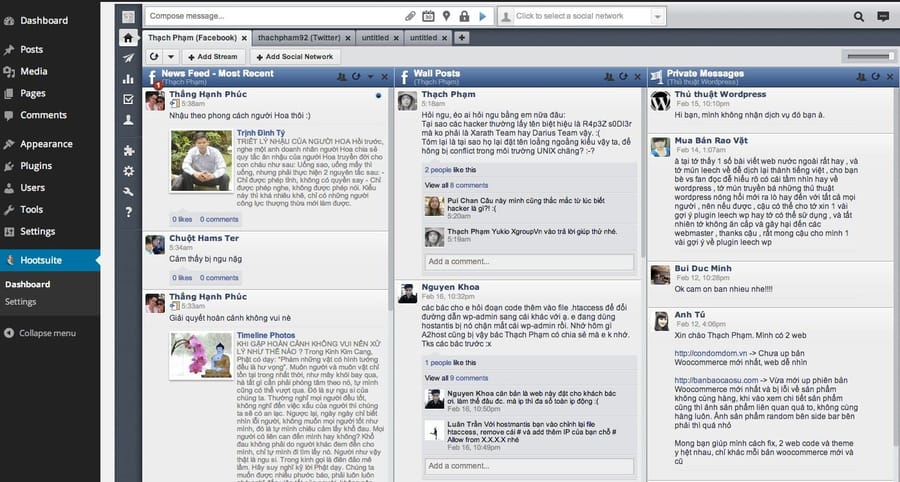Screen dimensions: 900x482
Task: Click the Compose message input field
Action: click(274, 16)
